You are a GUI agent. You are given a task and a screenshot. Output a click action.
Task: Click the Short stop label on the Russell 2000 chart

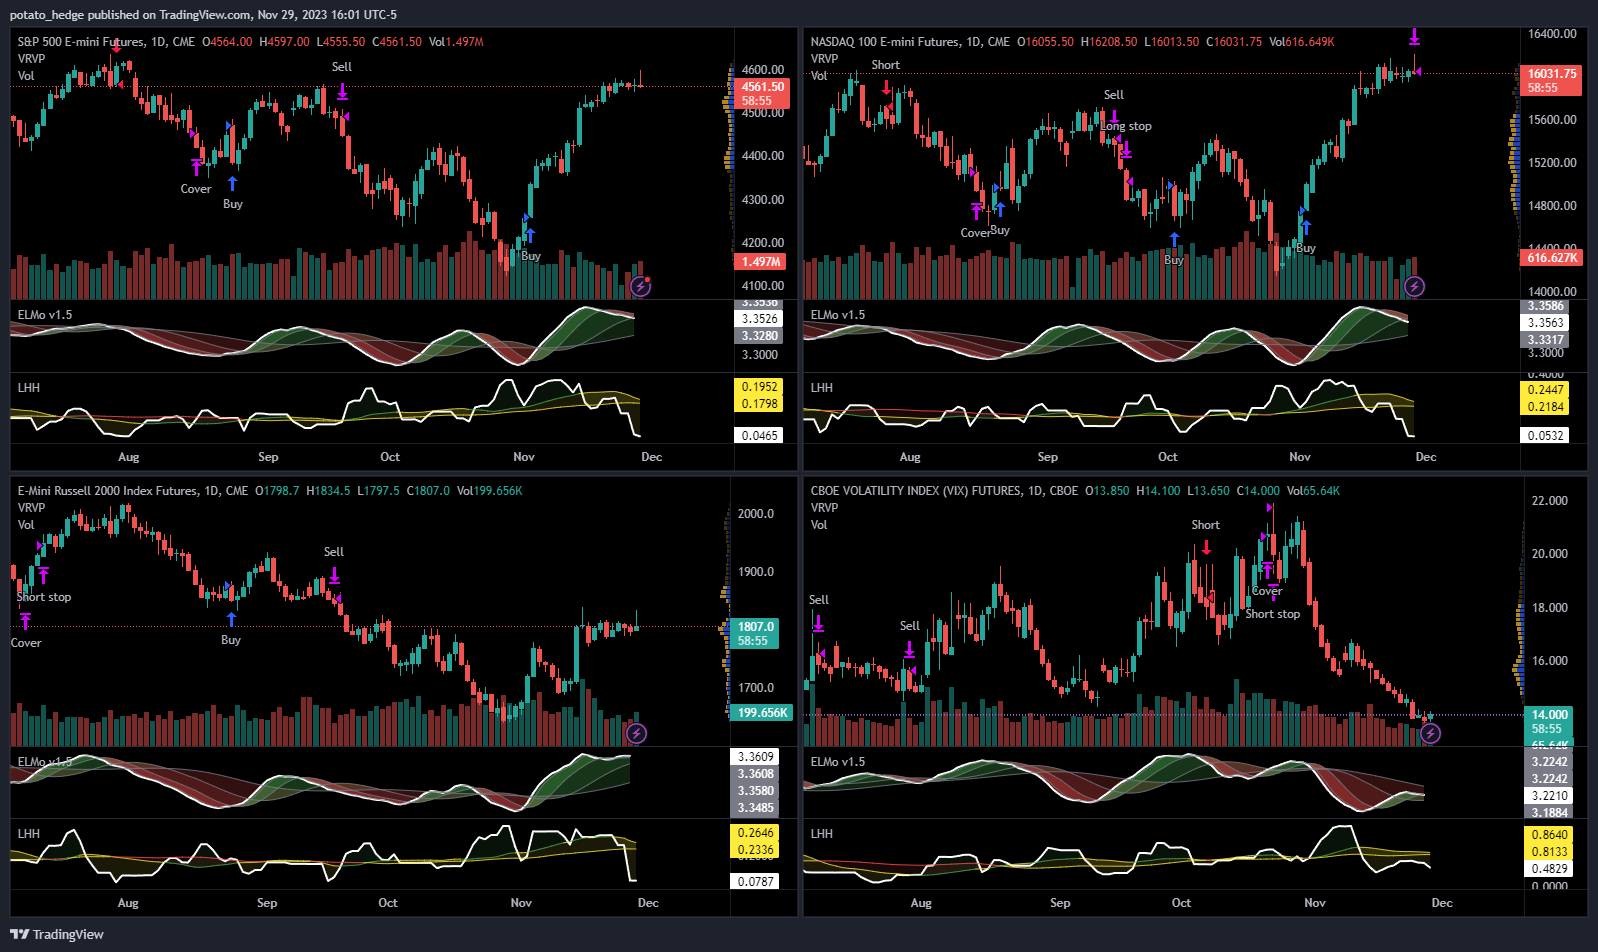pyautogui.click(x=44, y=597)
